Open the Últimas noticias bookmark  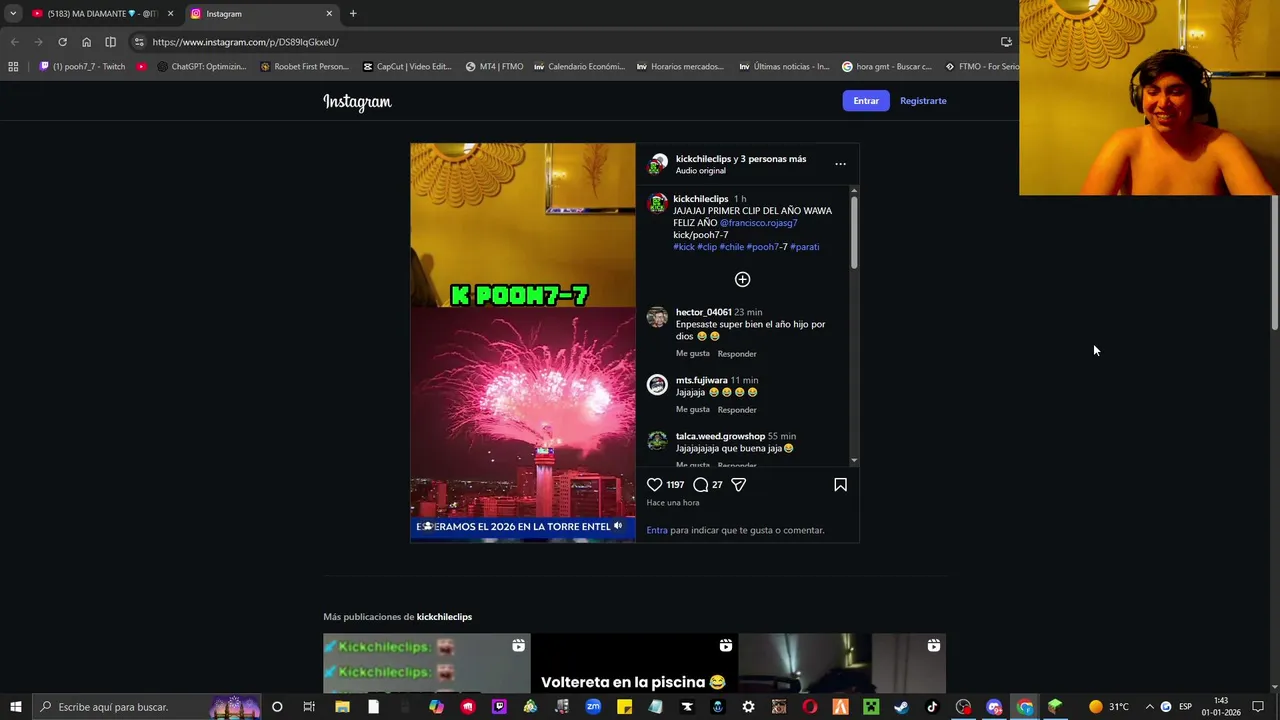click(784, 67)
